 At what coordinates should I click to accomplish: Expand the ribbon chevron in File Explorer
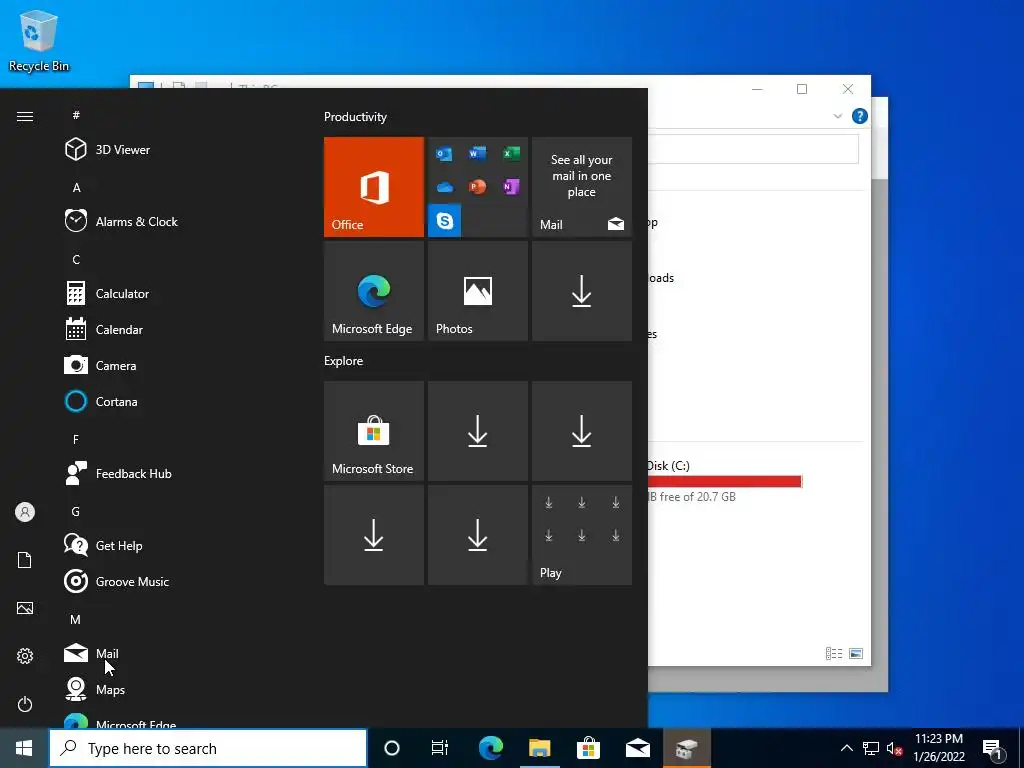[838, 116]
